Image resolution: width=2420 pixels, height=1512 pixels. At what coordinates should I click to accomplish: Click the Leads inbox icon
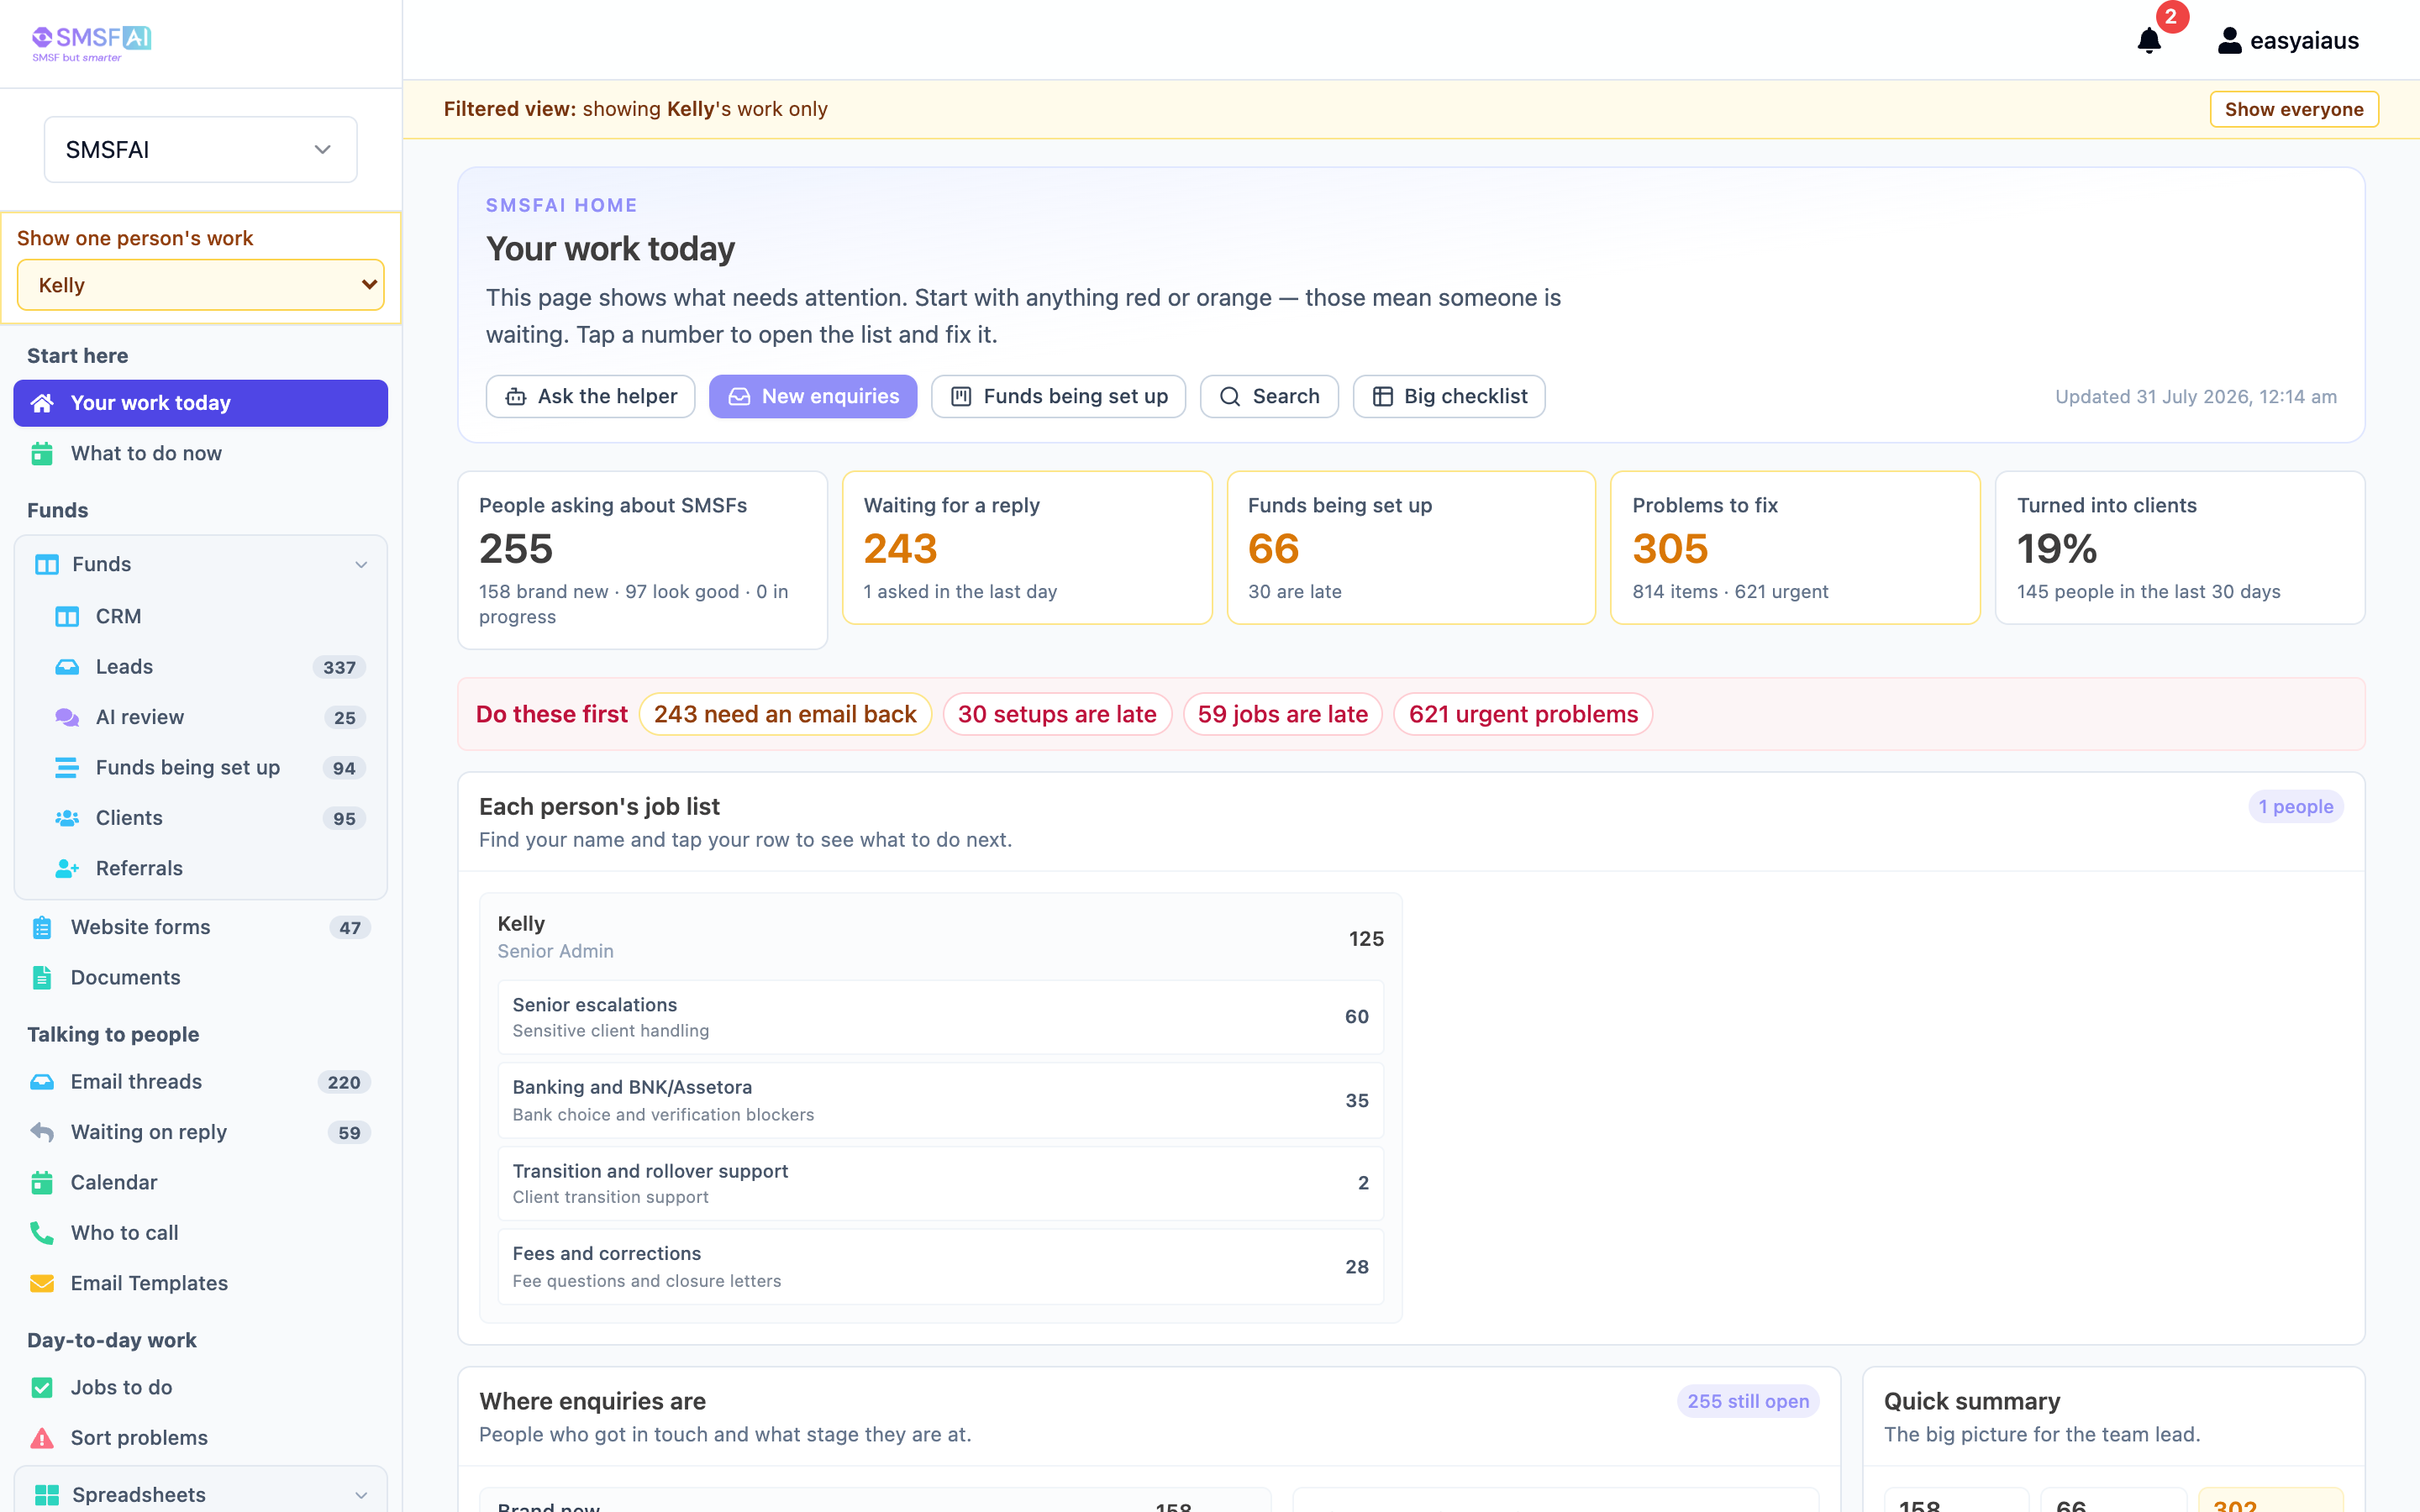point(67,667)
